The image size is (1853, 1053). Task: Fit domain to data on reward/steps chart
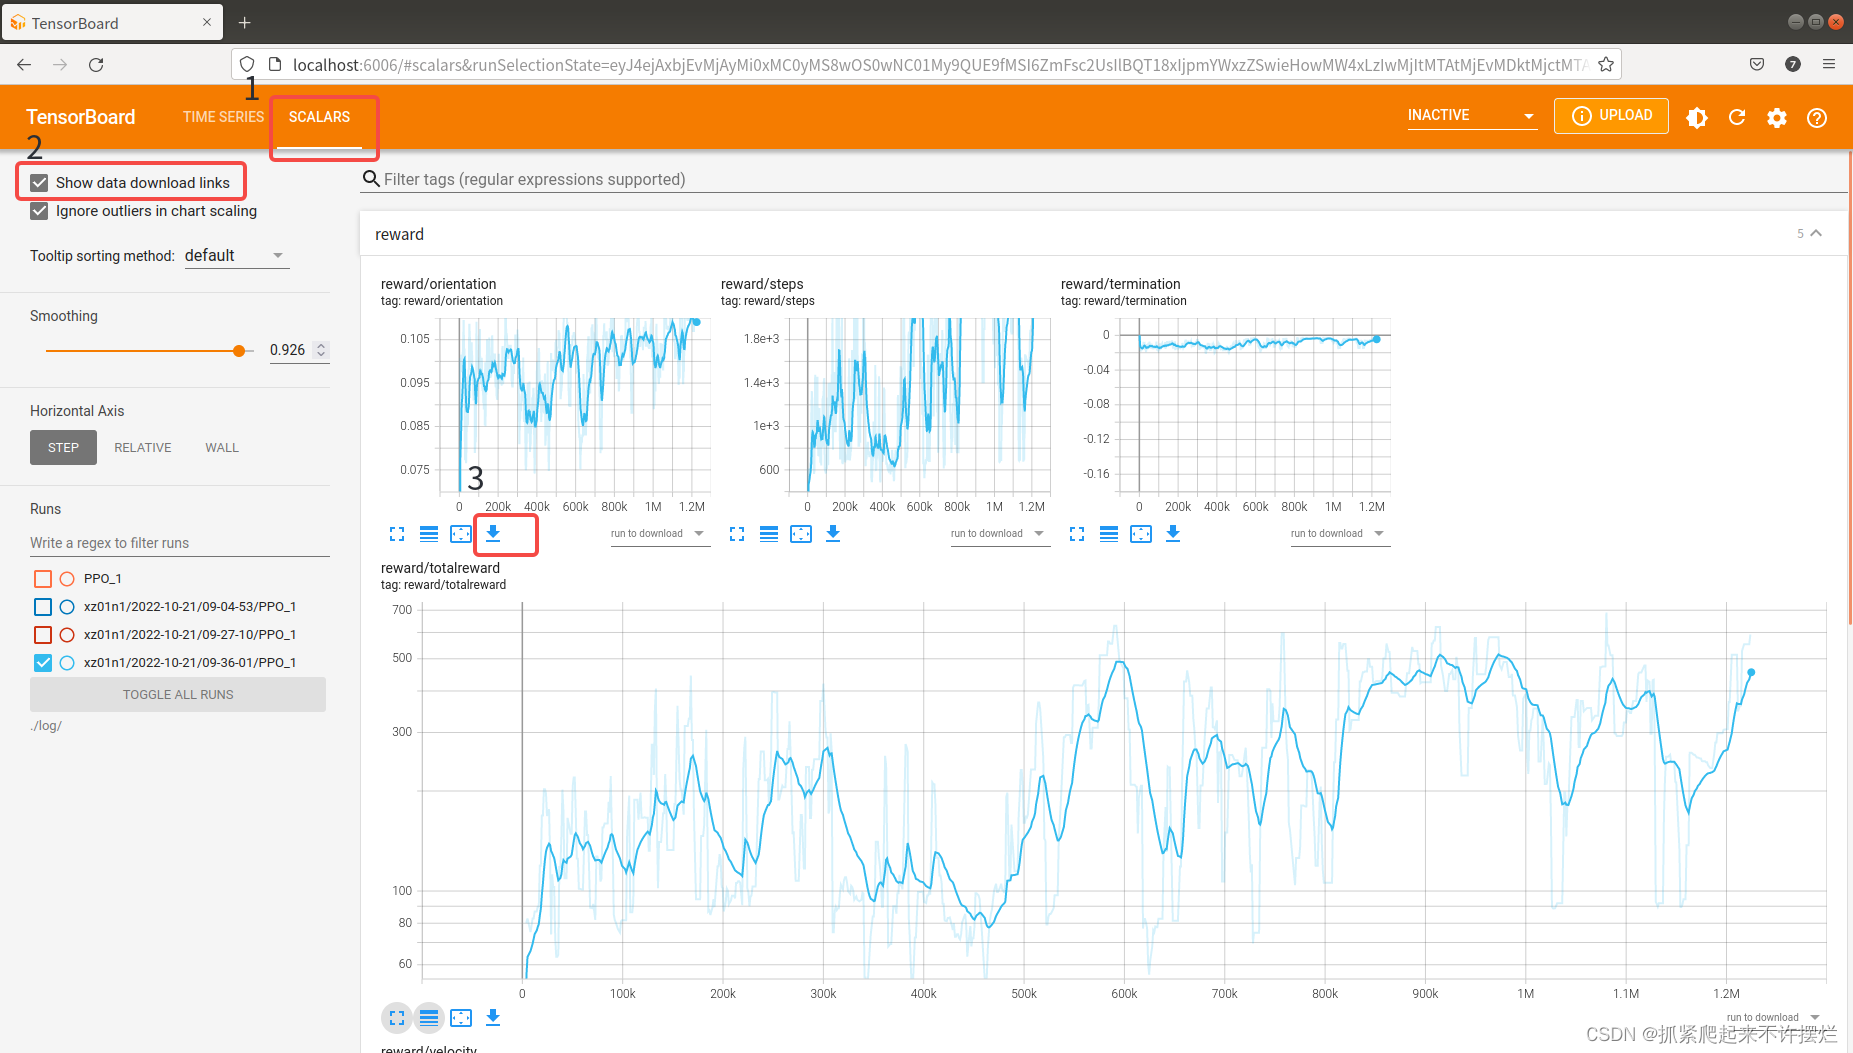tap(801, 534)
